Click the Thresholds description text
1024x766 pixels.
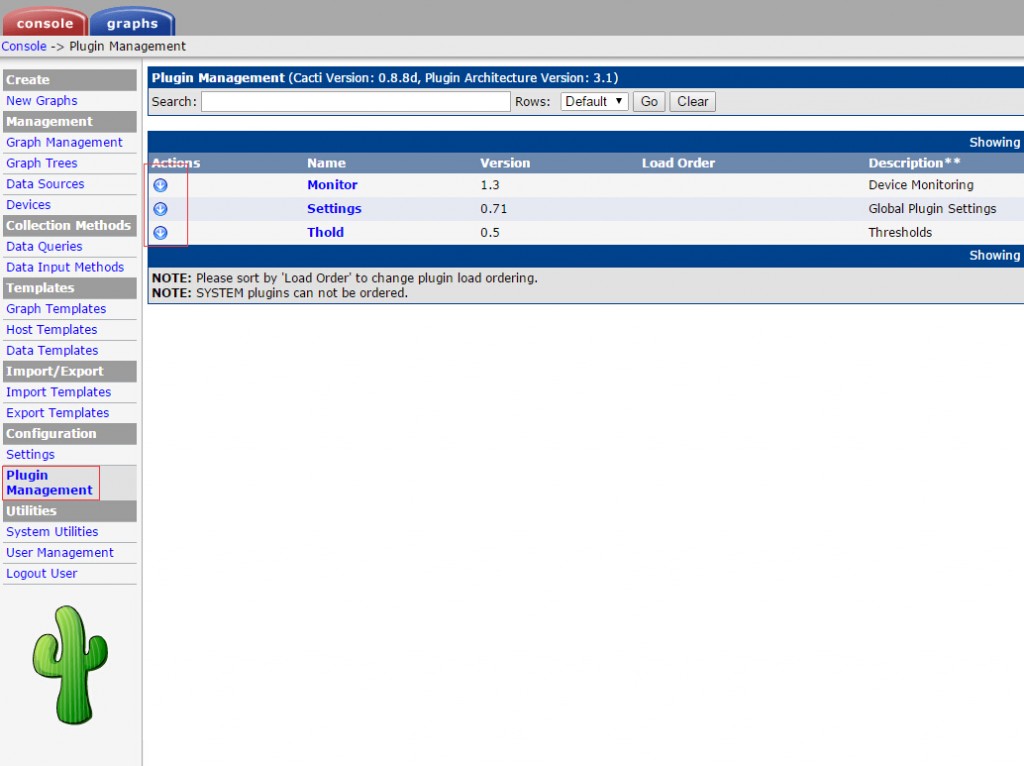tap(900, 232)
